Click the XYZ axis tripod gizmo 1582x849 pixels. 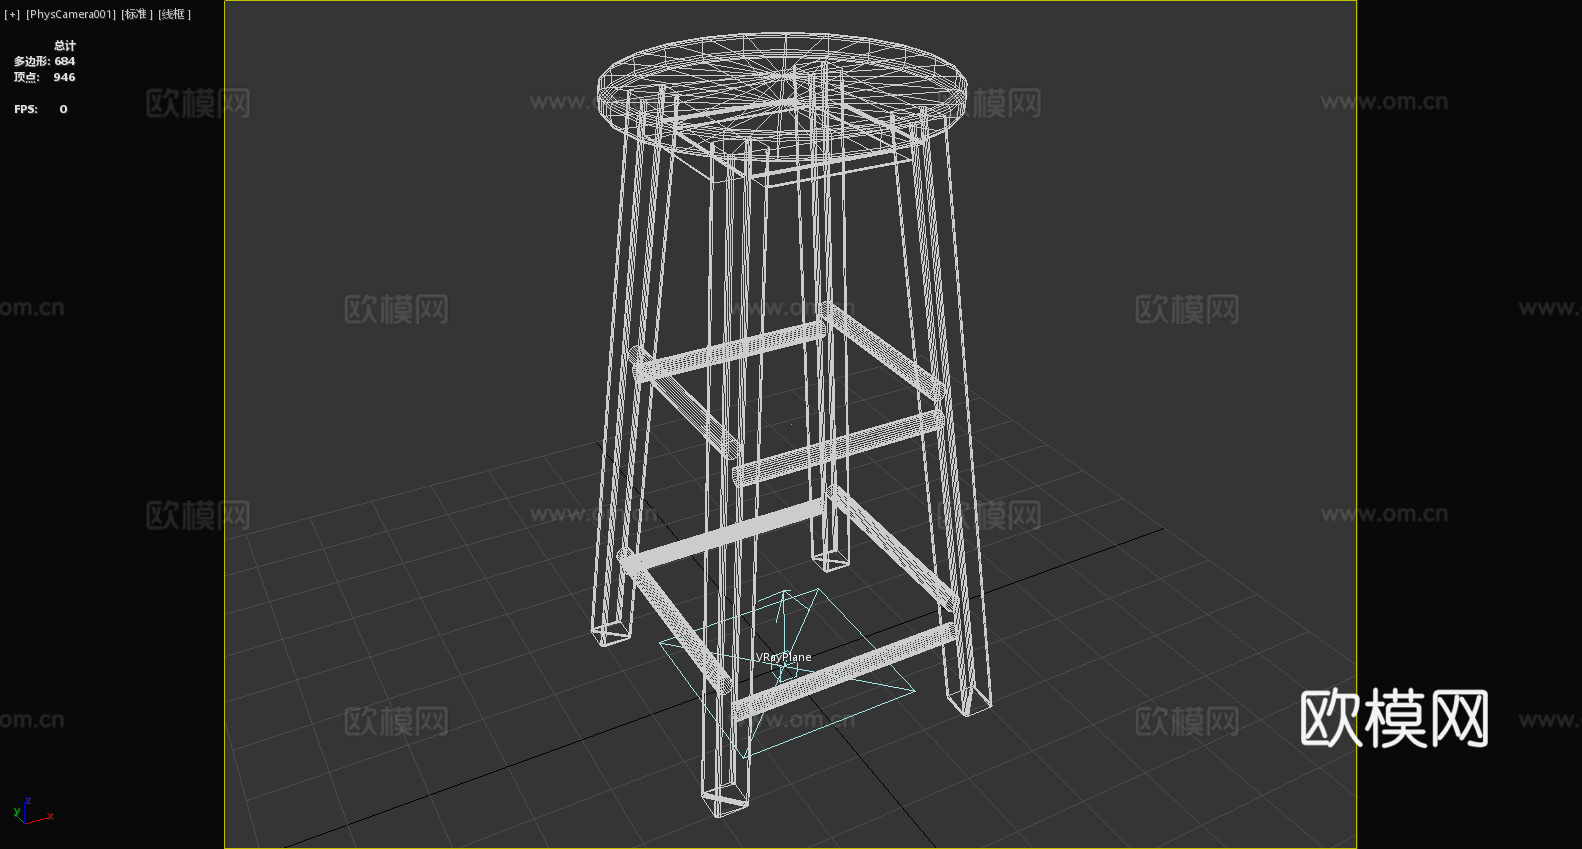coord(32,811)
